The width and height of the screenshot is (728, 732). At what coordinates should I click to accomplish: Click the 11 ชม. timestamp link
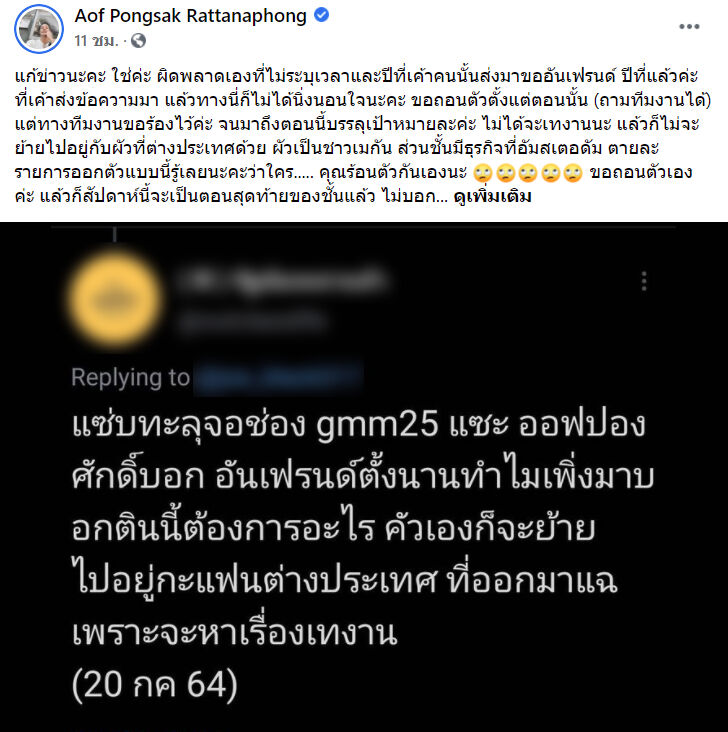tap(96, 41)
